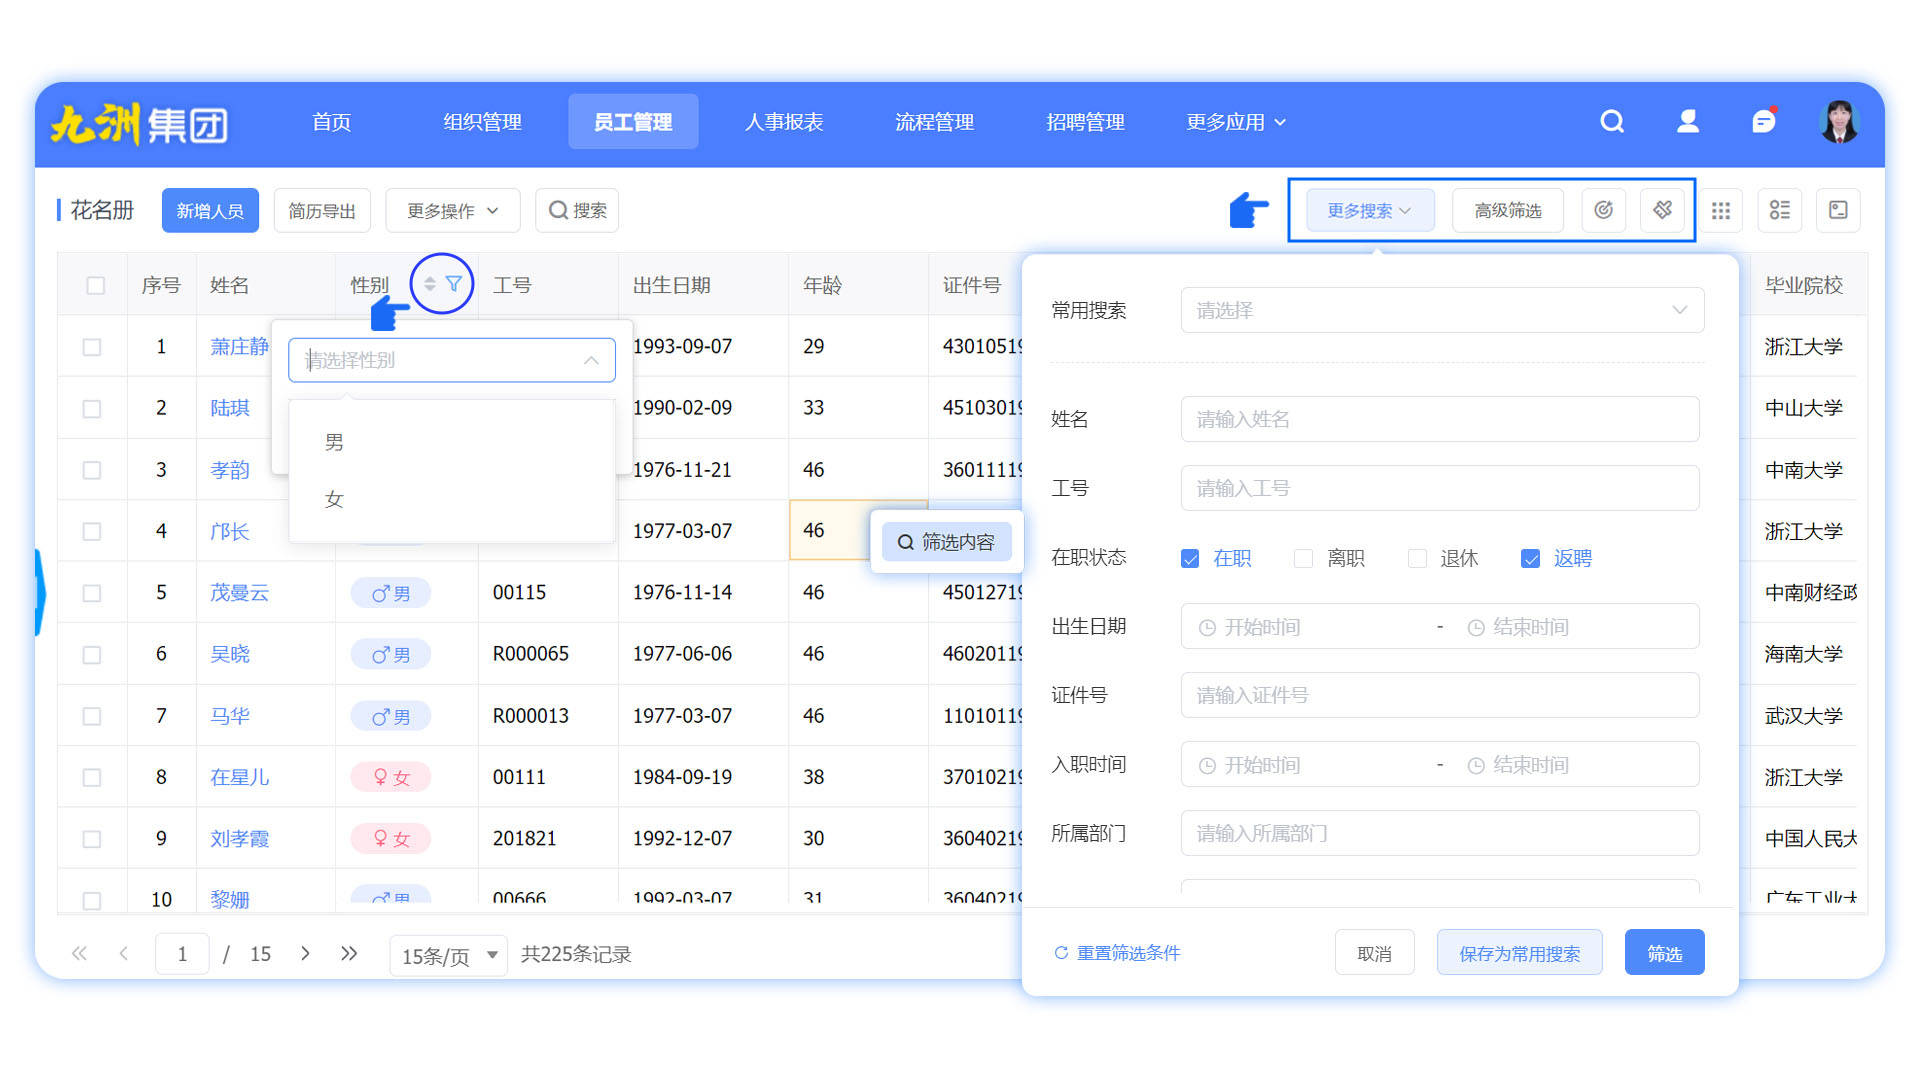Screen dimensions: 1920x1089
Task: Open the 人事报表 menu tab
Action: (783, 122)
